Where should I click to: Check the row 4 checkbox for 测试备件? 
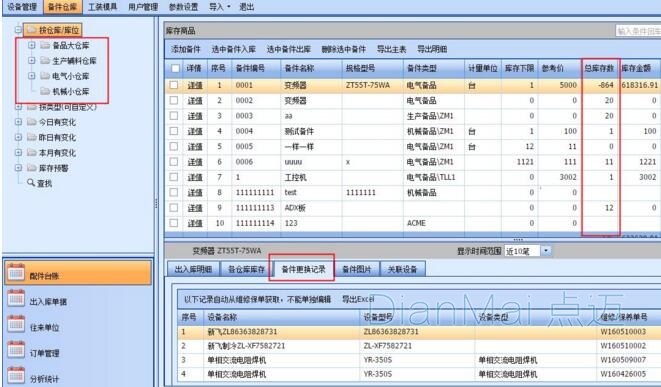pyautogui.click(x=174, y=131)
